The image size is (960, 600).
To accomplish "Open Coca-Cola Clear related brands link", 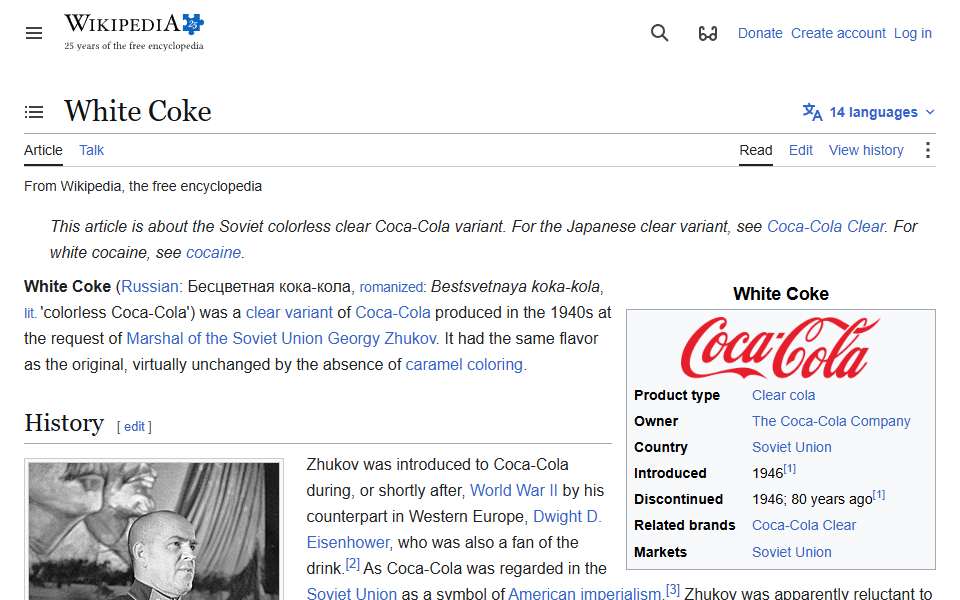I will tap(803, 525).
